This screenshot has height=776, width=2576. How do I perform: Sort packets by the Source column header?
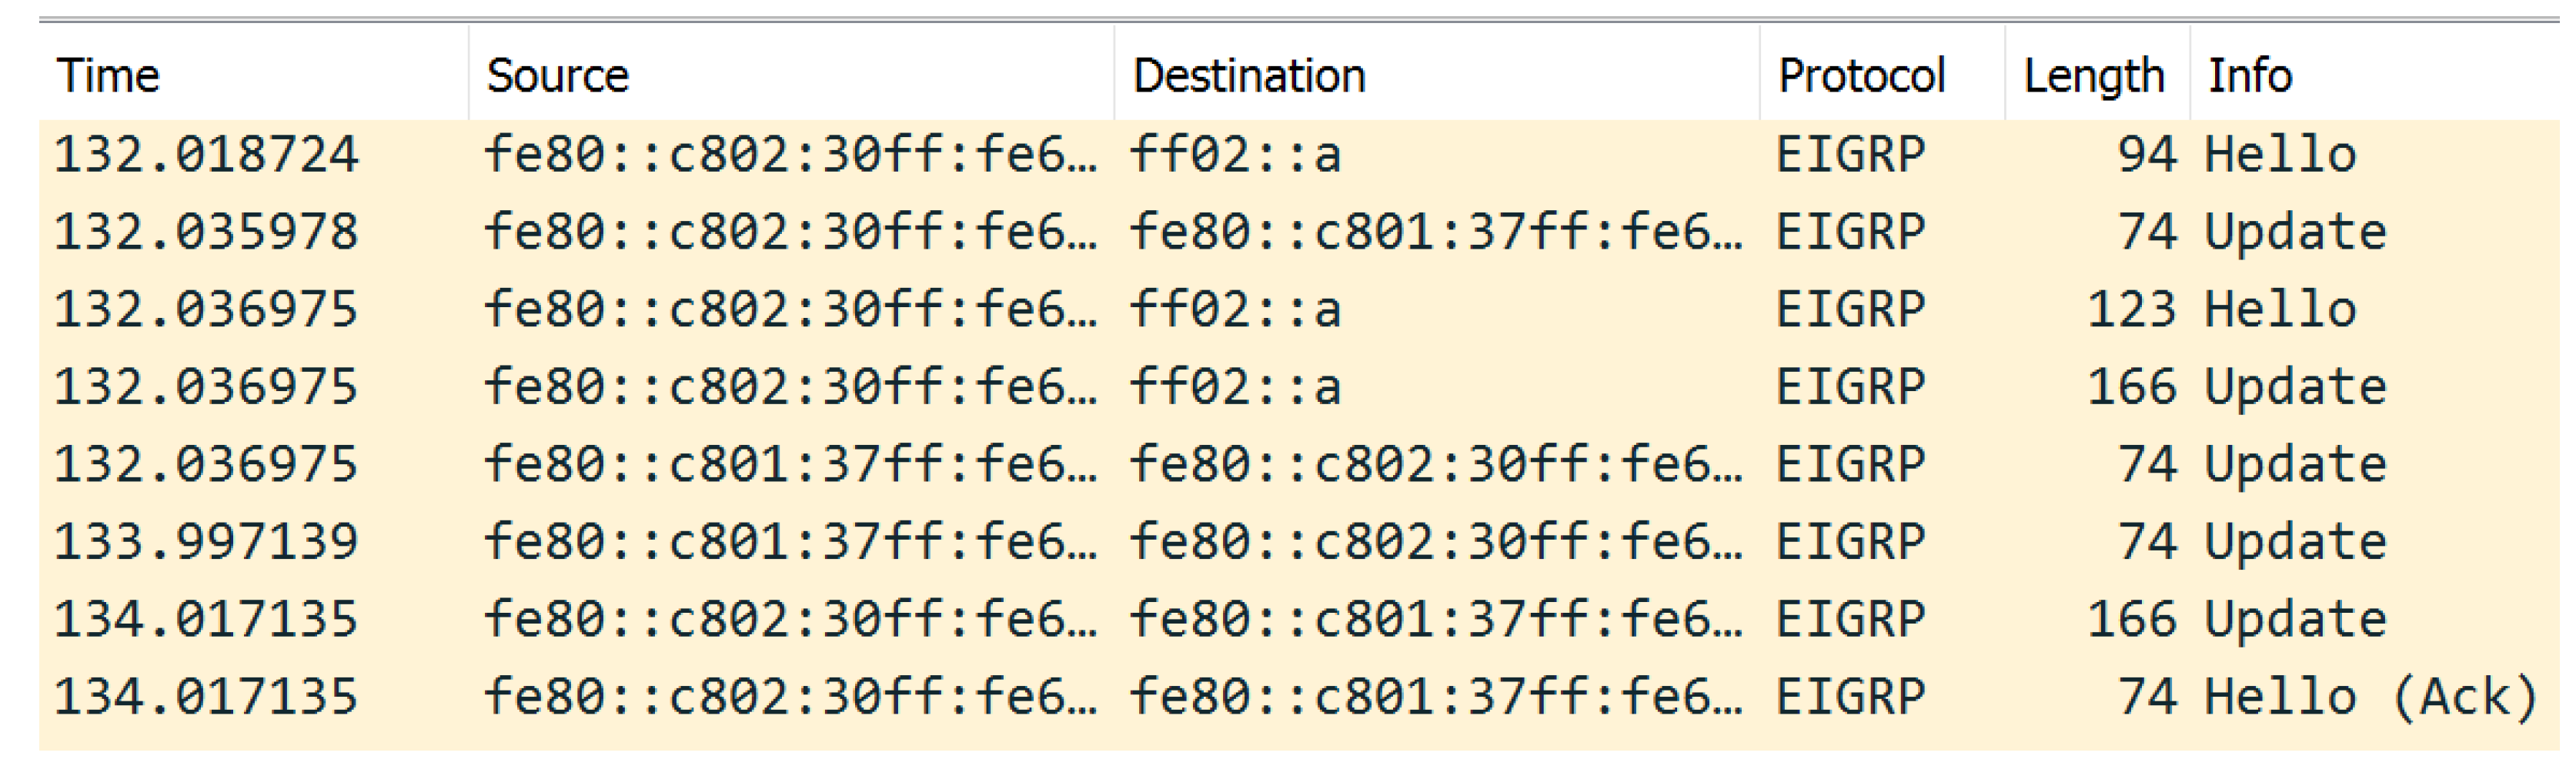[x=557, y=76]
